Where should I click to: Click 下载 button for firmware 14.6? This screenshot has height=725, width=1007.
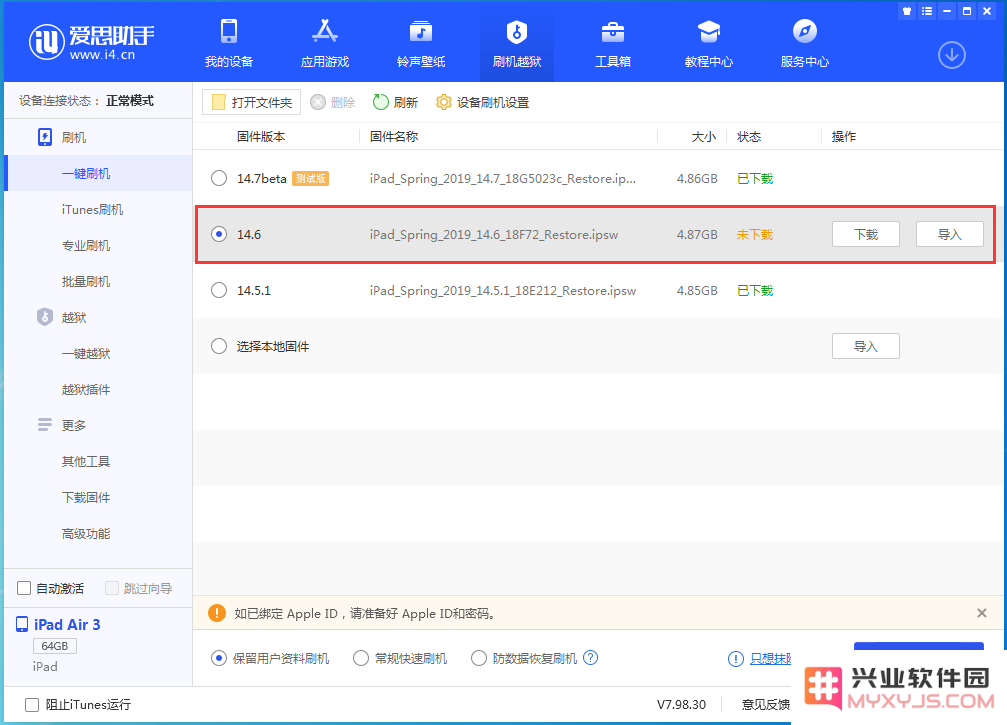(865, 234)
